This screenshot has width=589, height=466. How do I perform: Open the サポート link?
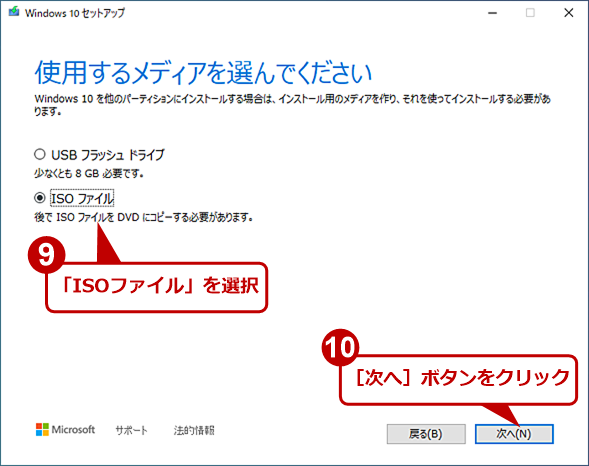131,430
